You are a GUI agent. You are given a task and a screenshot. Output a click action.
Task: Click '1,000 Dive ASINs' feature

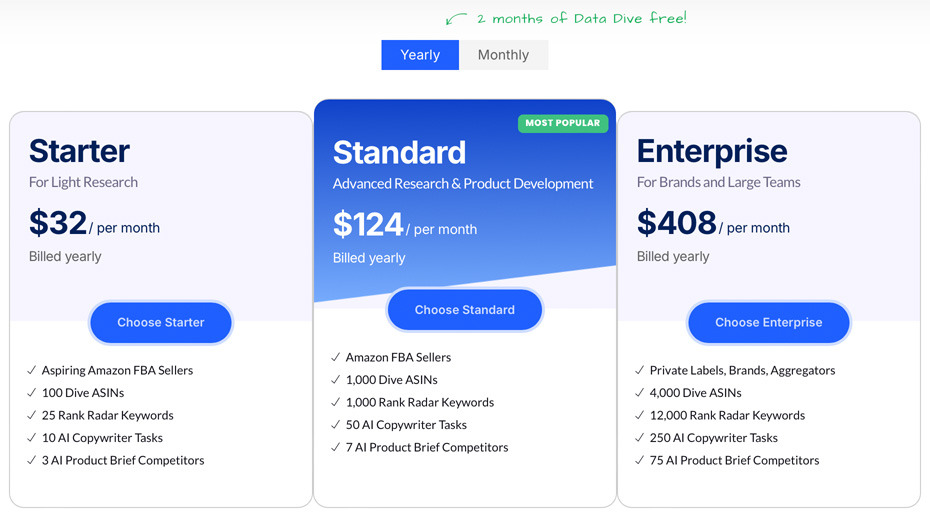(x=391, y=380)
